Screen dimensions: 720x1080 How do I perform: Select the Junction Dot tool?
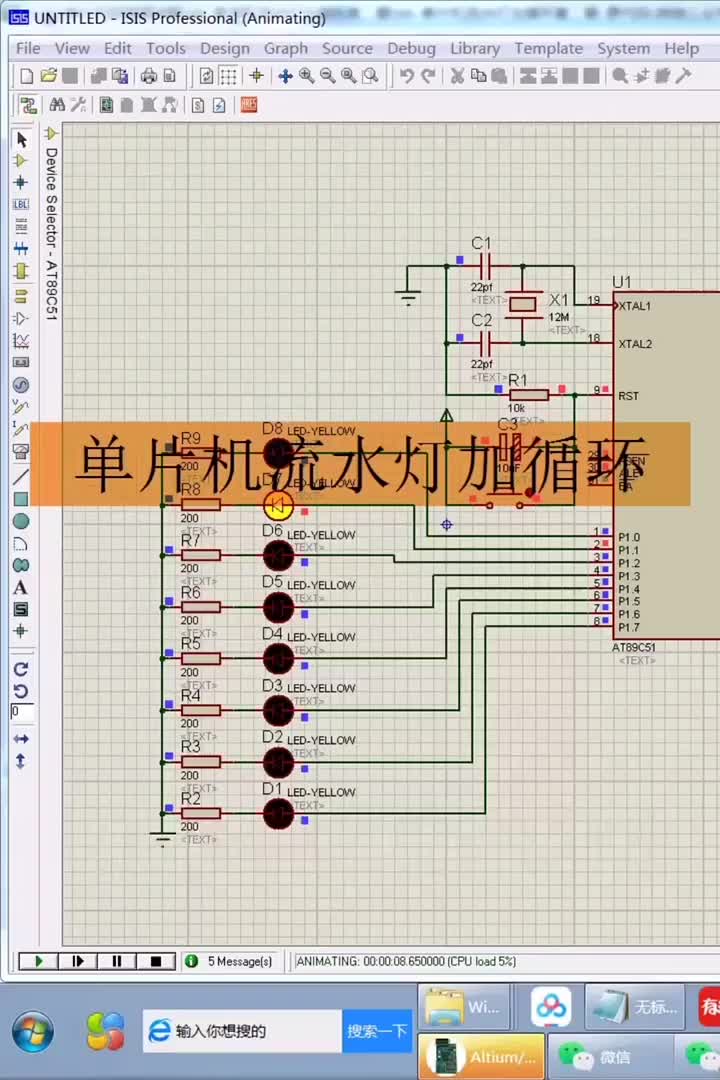[x=21, y=183]
